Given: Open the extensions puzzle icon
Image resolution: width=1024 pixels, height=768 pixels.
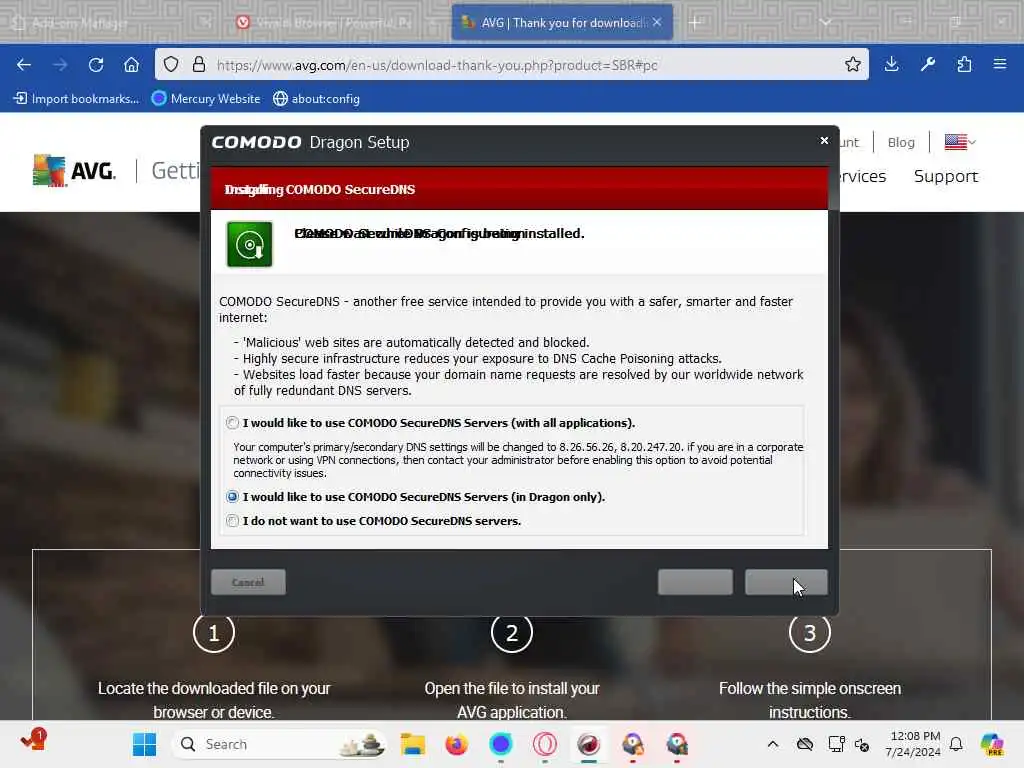Looking at the screenshot, I should 964,65.
